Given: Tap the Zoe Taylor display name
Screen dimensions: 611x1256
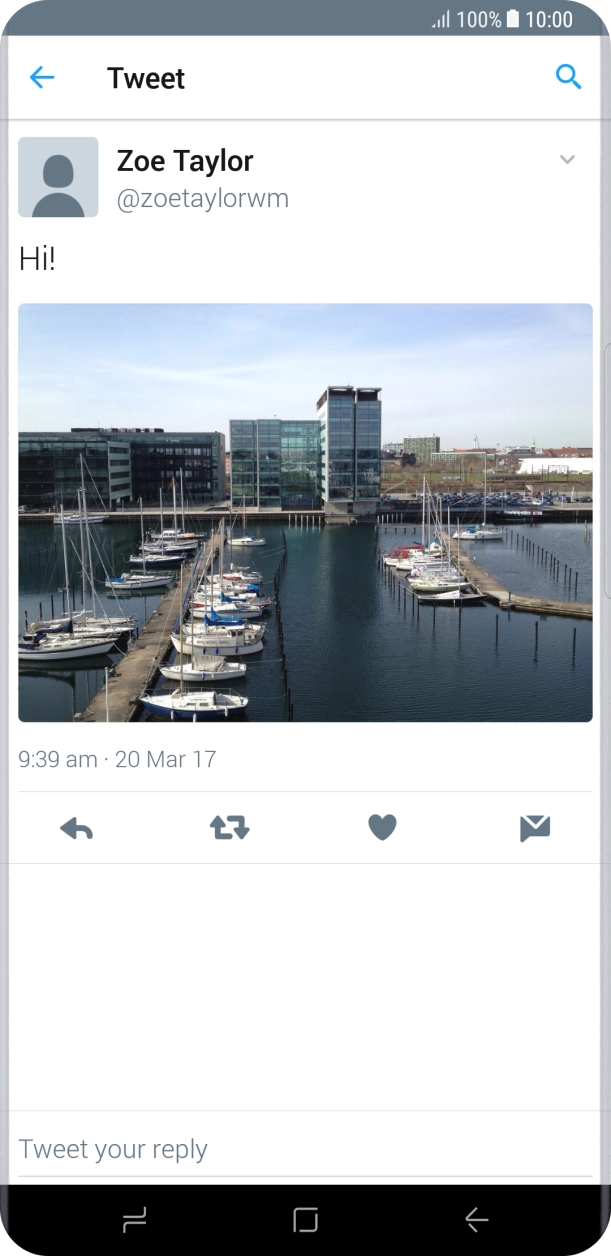Looking at the screenshot, I should point(185,160).
